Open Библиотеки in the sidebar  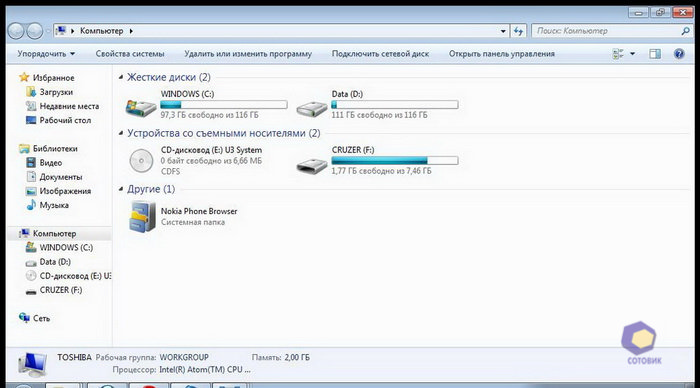click(55, 149)
